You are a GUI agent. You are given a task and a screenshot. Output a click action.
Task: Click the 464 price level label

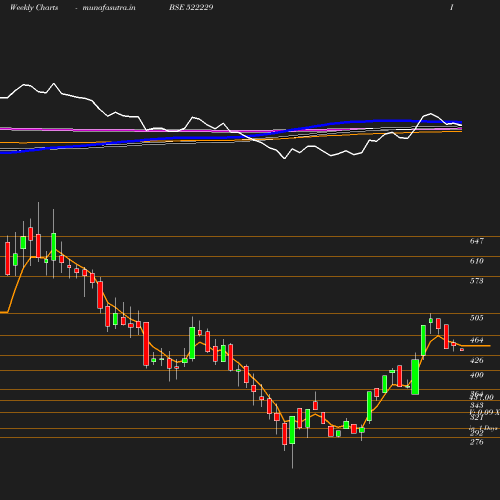[476, 340]
